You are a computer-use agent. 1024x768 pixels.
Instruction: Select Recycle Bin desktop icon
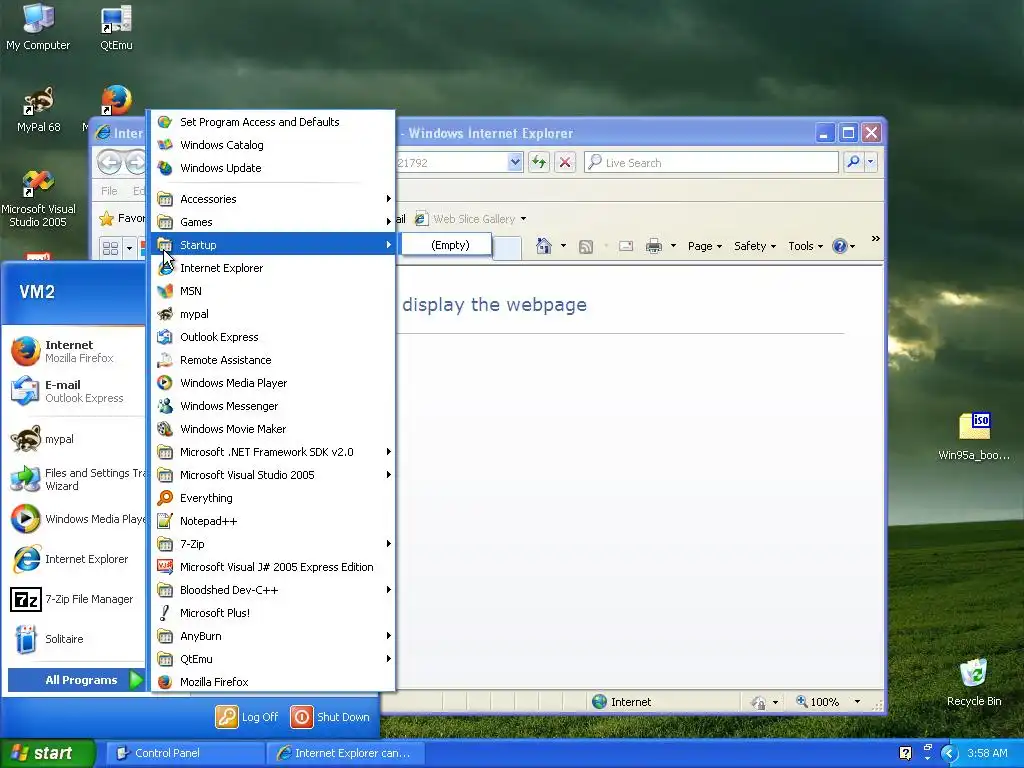pos(974,682)
